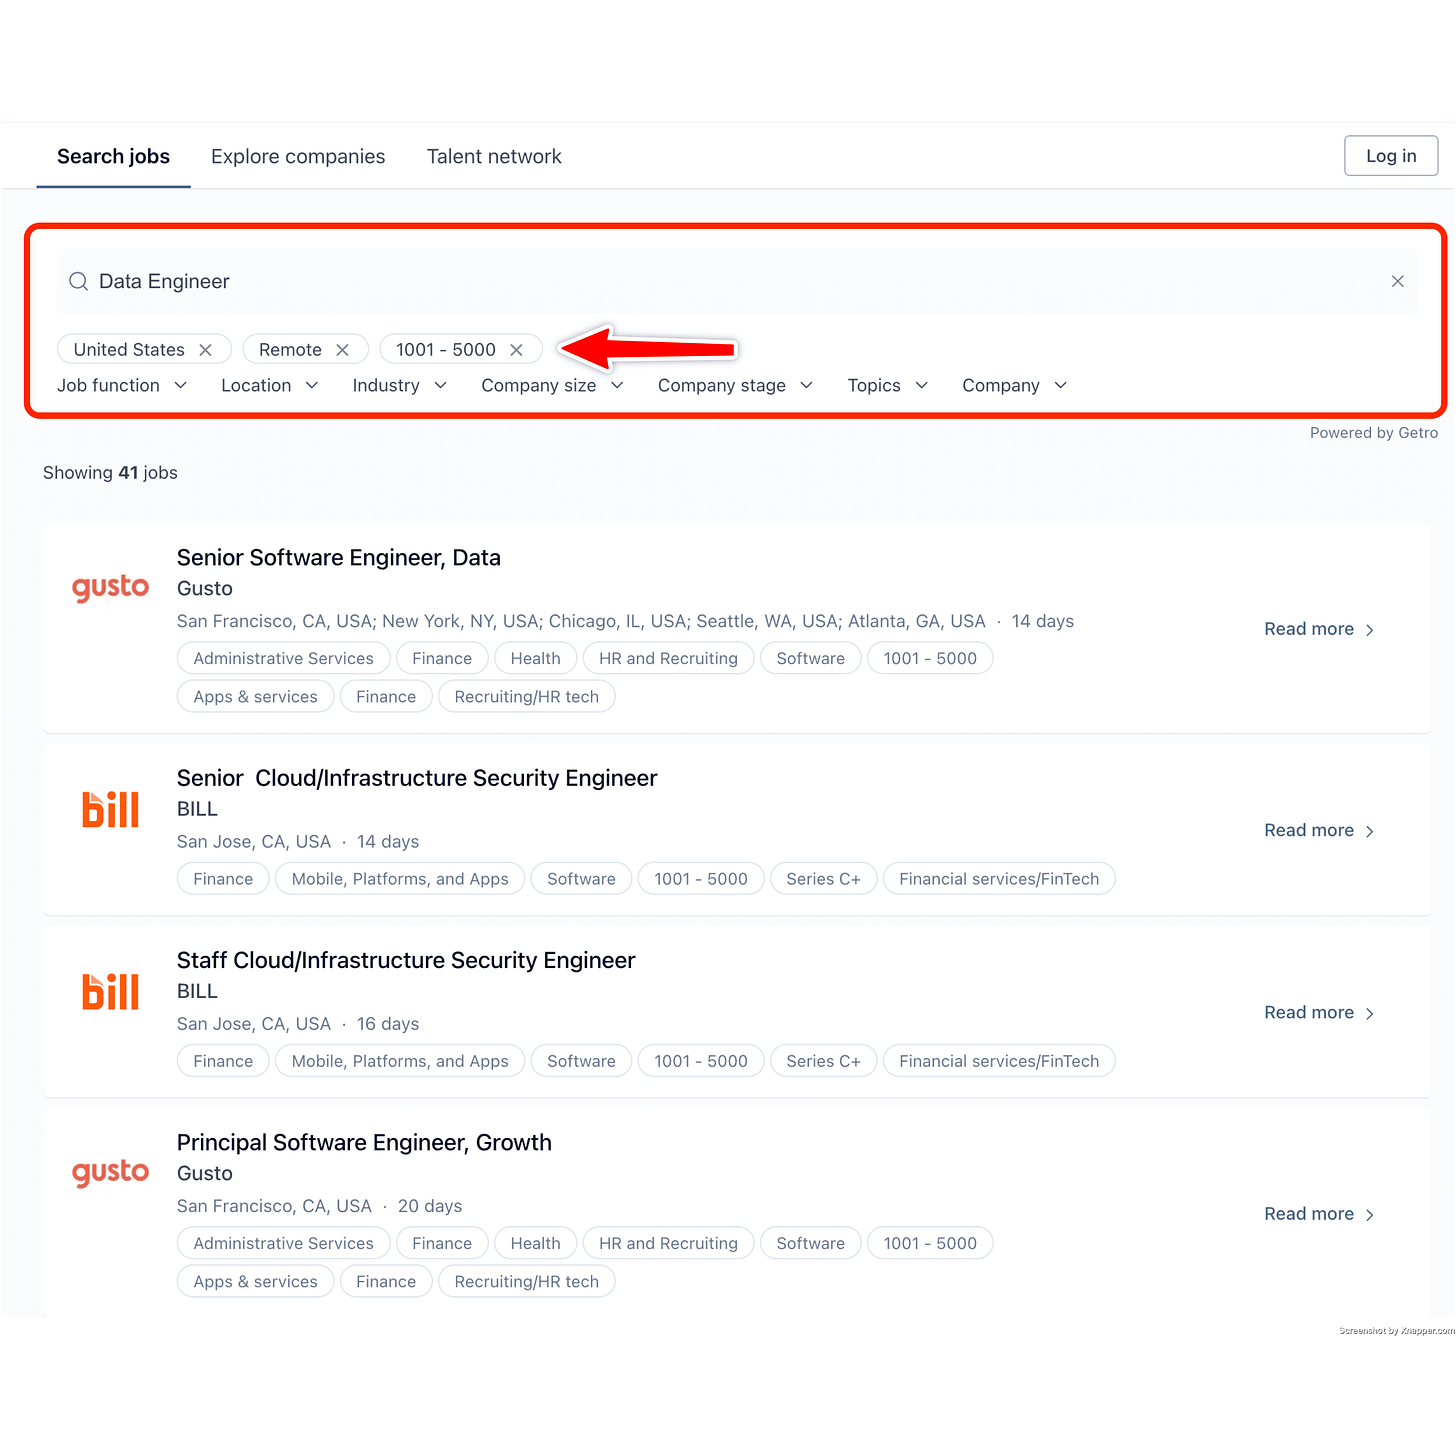The height and width of the screenshot is (1456, 1456).
Task: Expand the Location filter dropdown
Action: [x=270, y=385]
